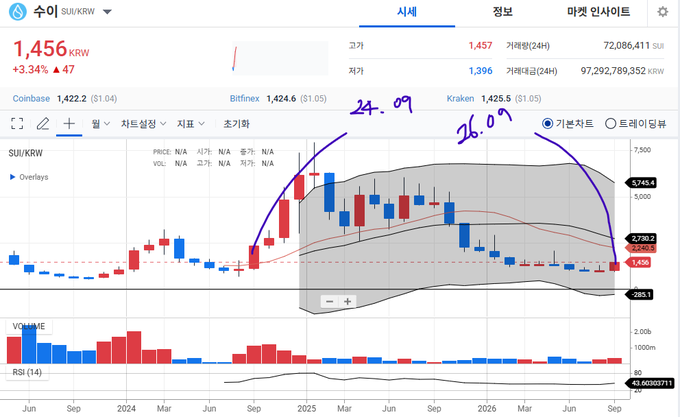Click the SUI coin droplet logo

pos(18,12)
